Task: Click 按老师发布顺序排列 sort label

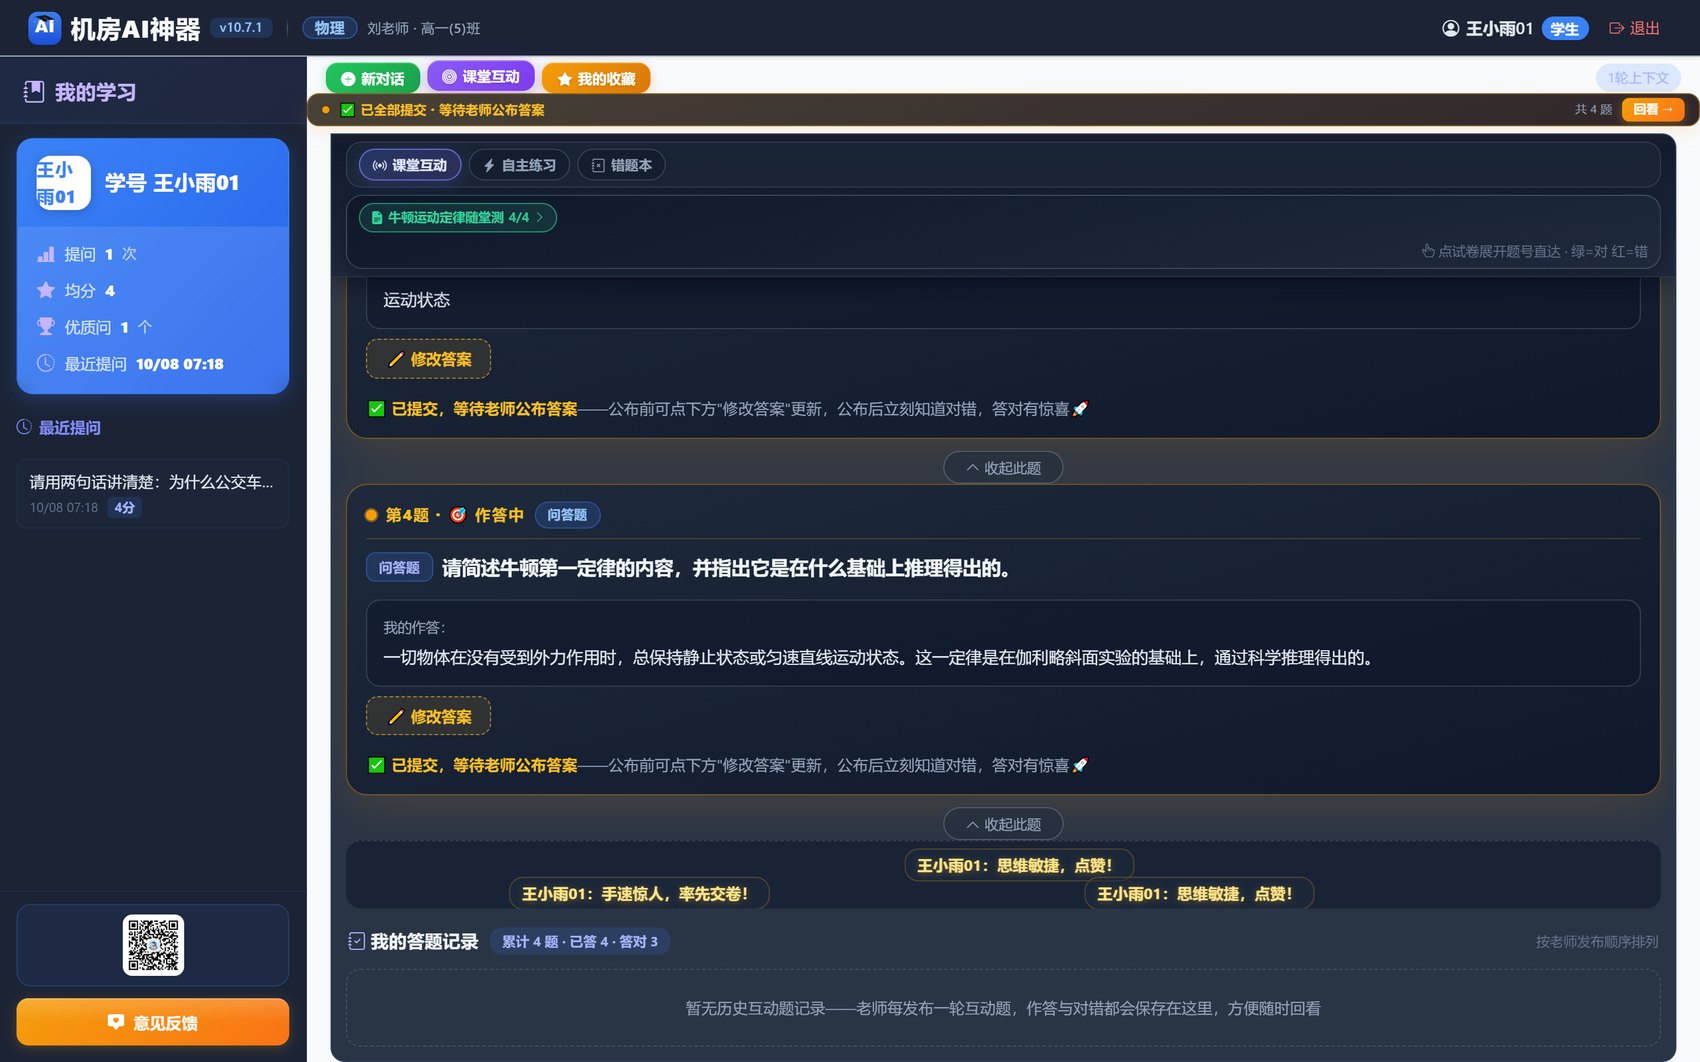Action: 1597,941
